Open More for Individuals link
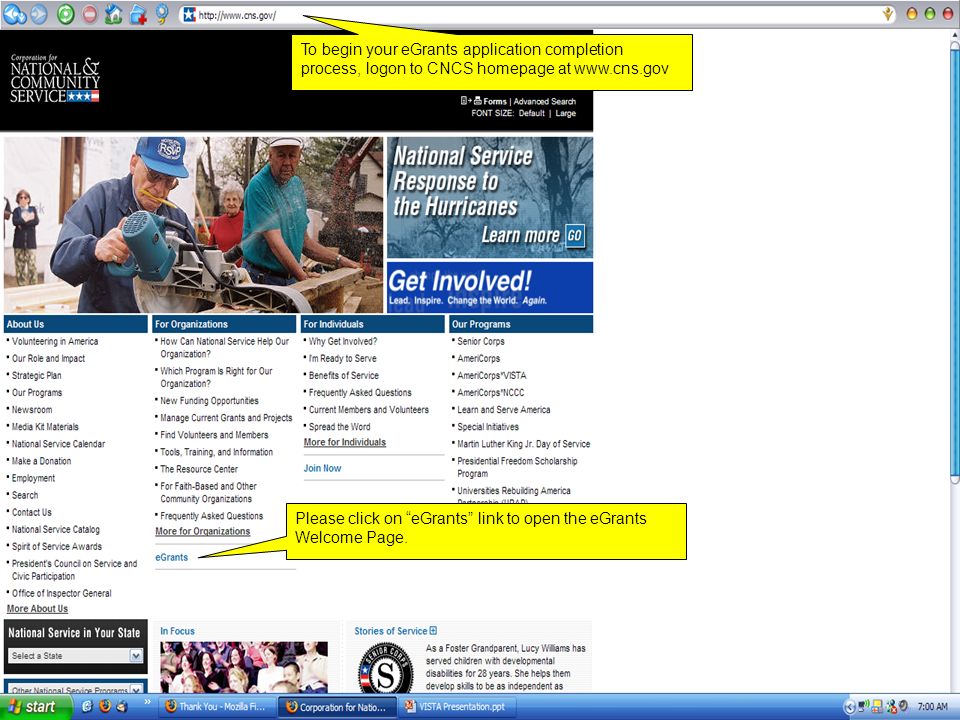Image resolution: width=960 pixels, height=720 pixels. [345, 442]
